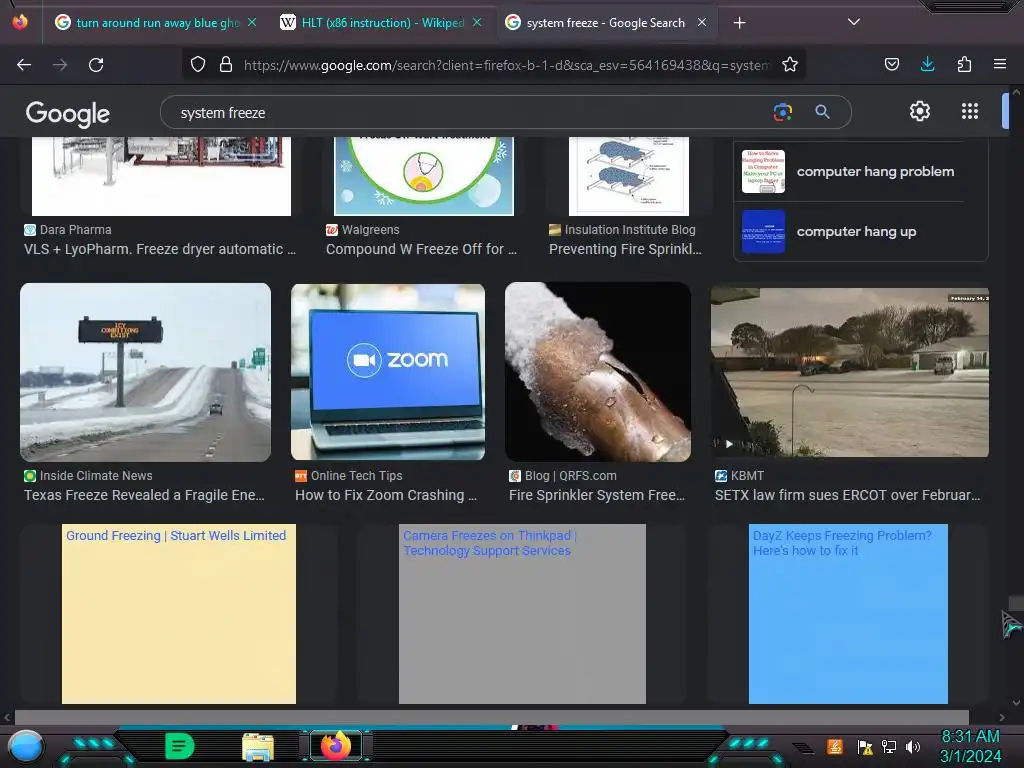Click 'Blog | QRFS.com' source label
This screenshot has width=1024, height=768.
pos(571,475)
